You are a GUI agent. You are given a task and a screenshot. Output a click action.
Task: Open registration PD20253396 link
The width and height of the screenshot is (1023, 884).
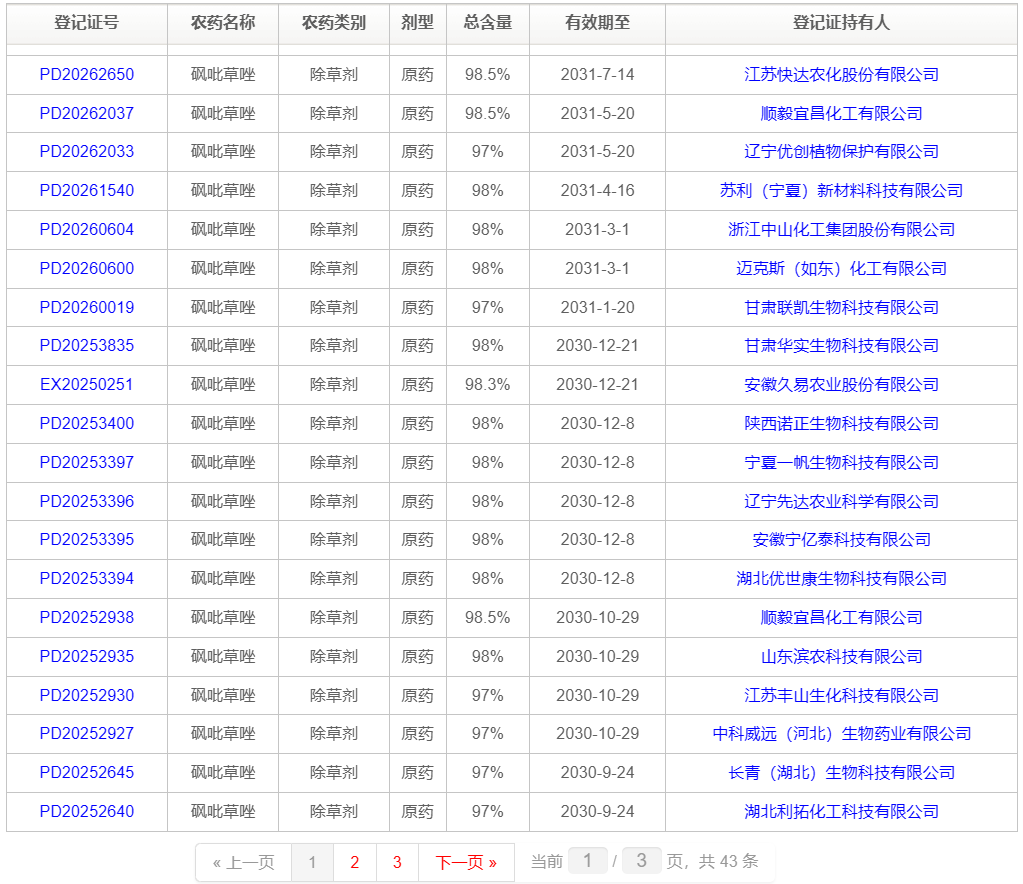click(87, 501)
